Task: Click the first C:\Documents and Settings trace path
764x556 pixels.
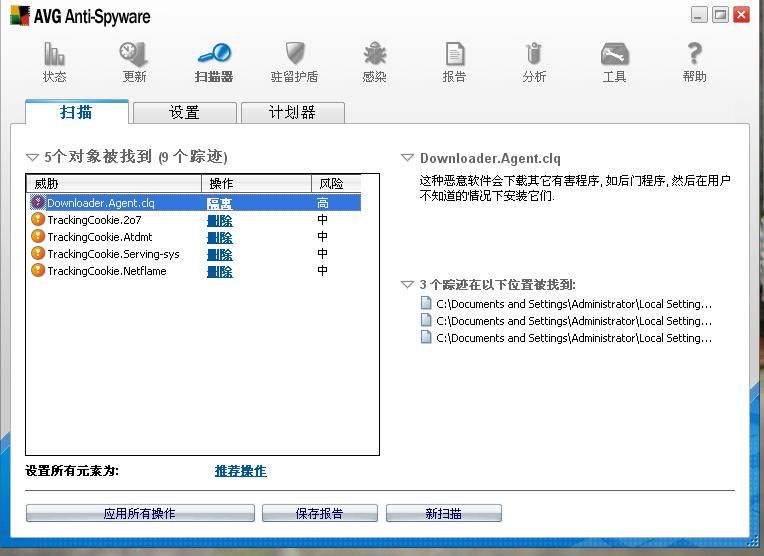Action: 574,304
